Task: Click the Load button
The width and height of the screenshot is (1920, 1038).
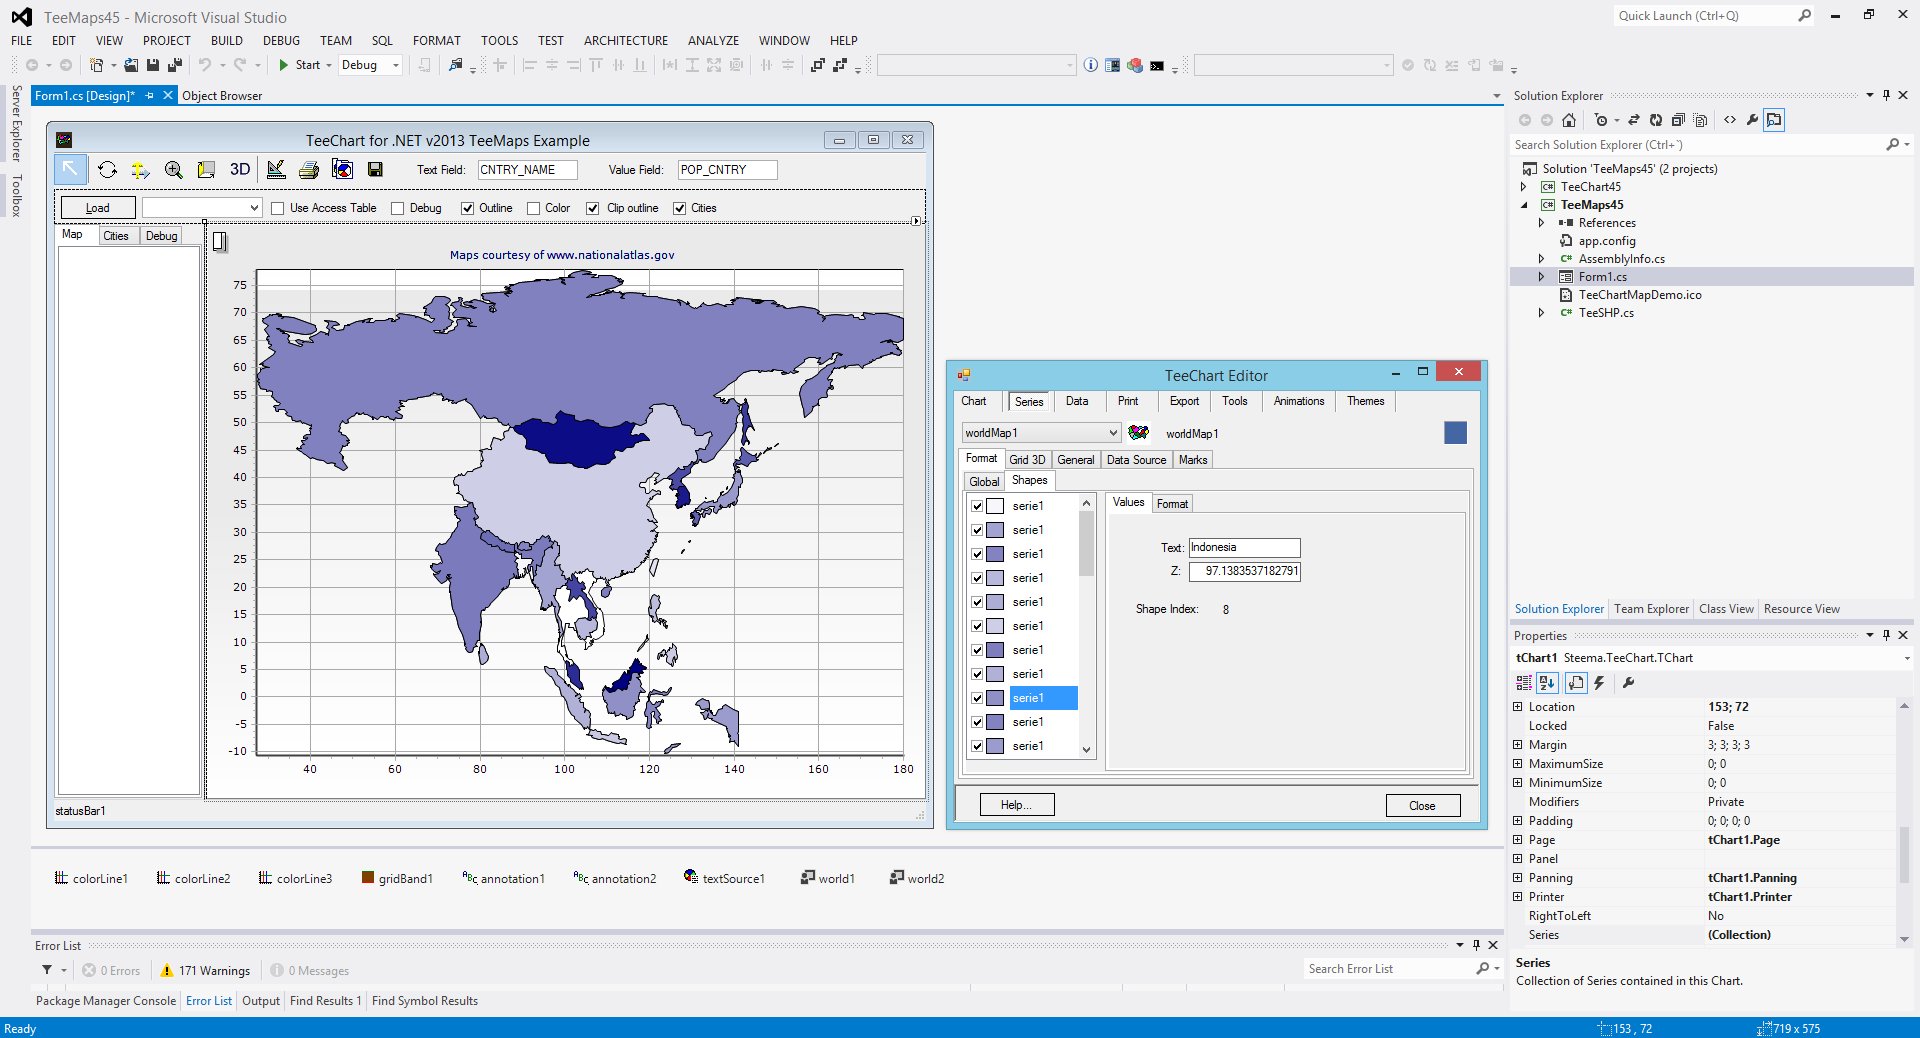Action: tap(98, 208)
